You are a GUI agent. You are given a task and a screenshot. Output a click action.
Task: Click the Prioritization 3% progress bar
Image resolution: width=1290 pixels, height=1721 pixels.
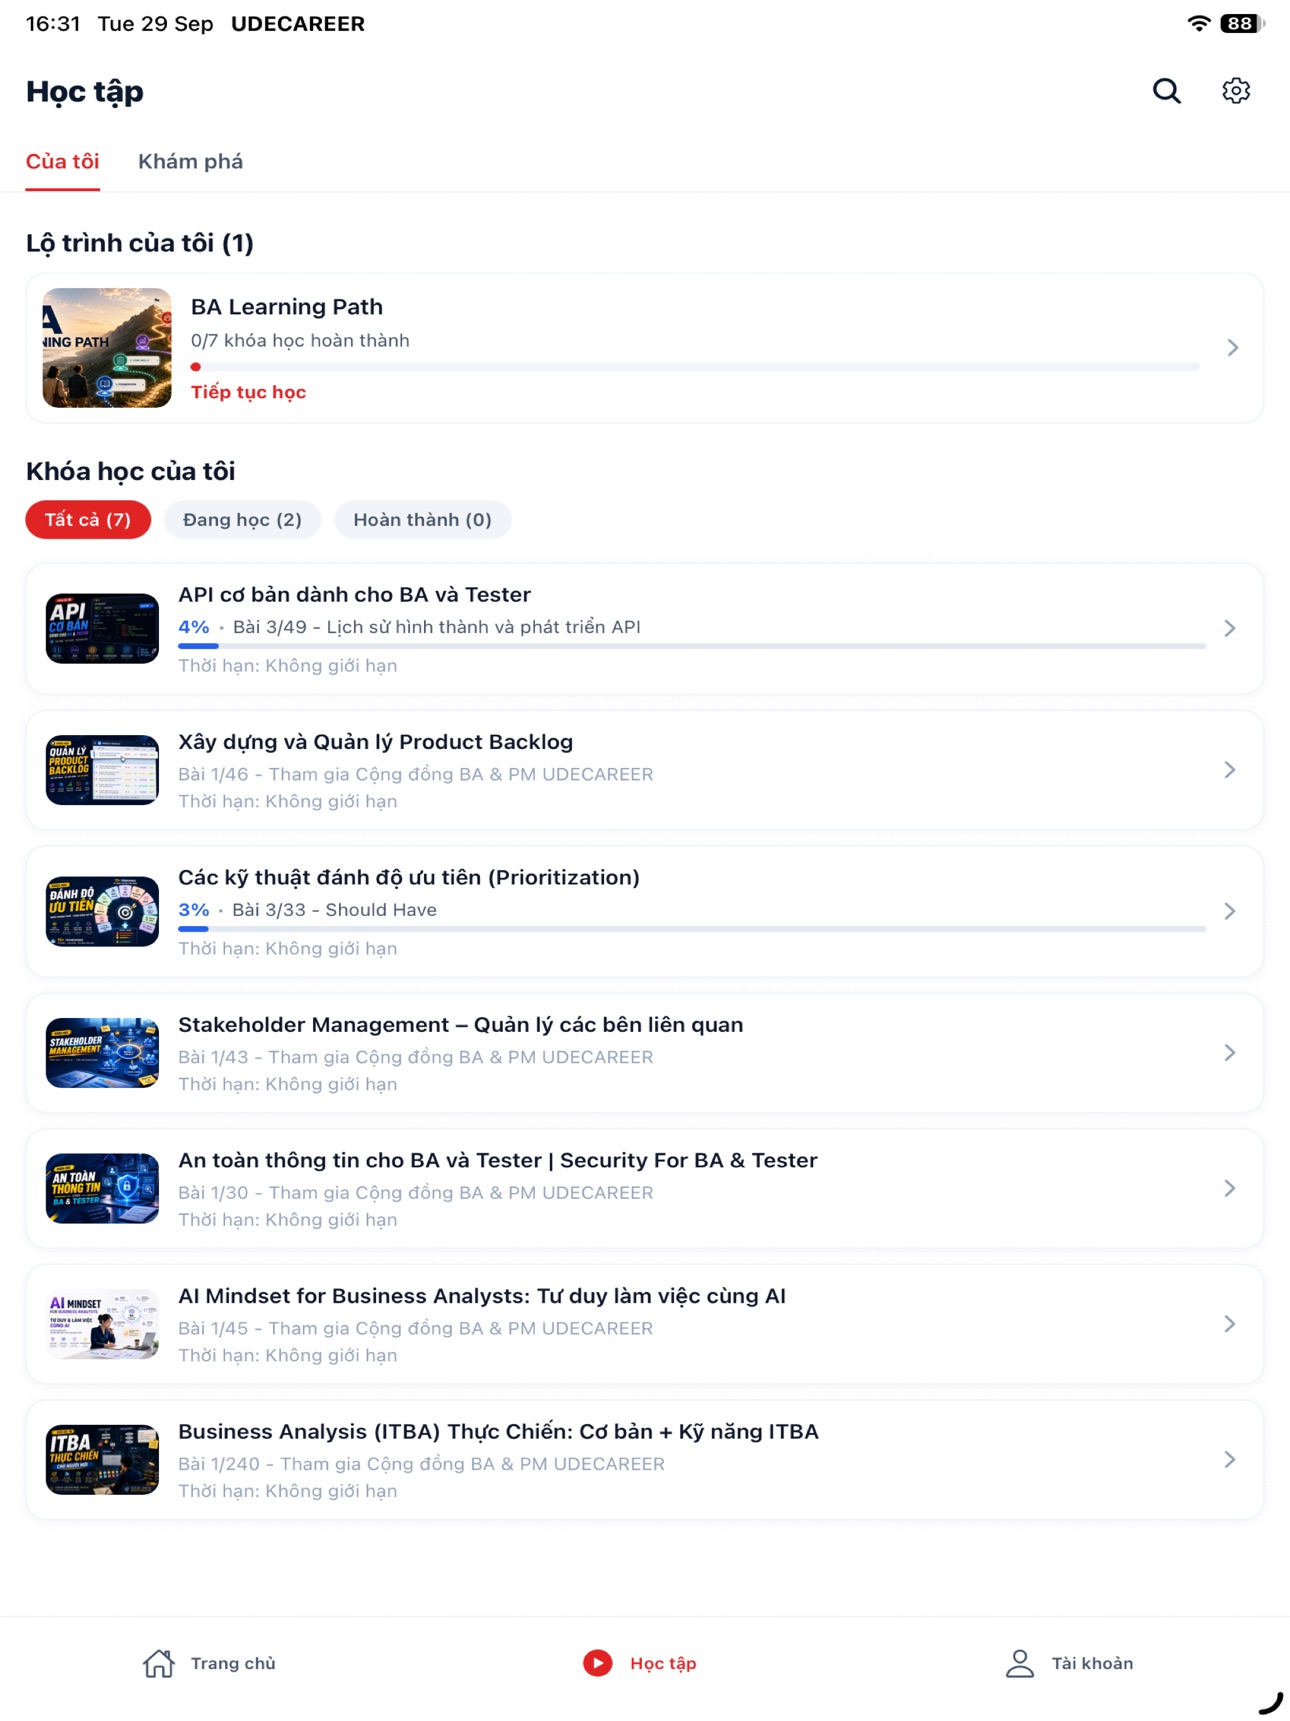[692, 929]
